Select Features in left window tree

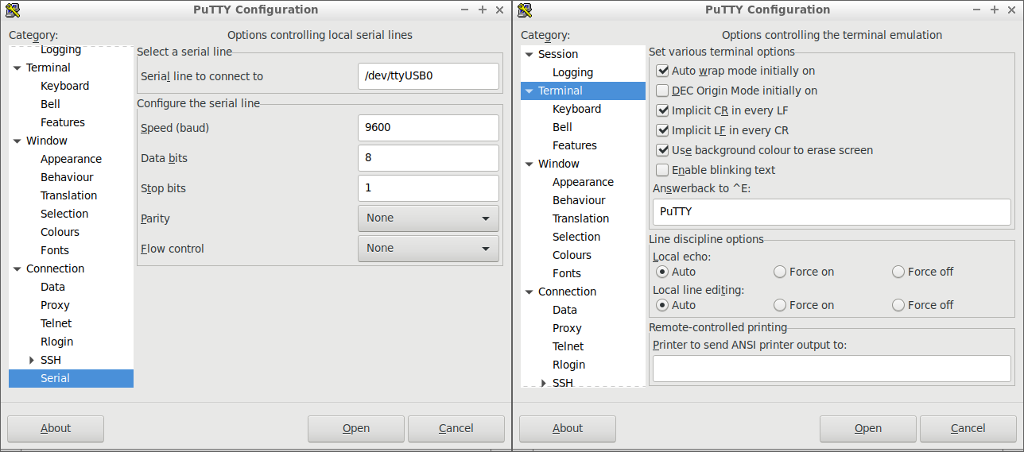[x=63, y=122]
